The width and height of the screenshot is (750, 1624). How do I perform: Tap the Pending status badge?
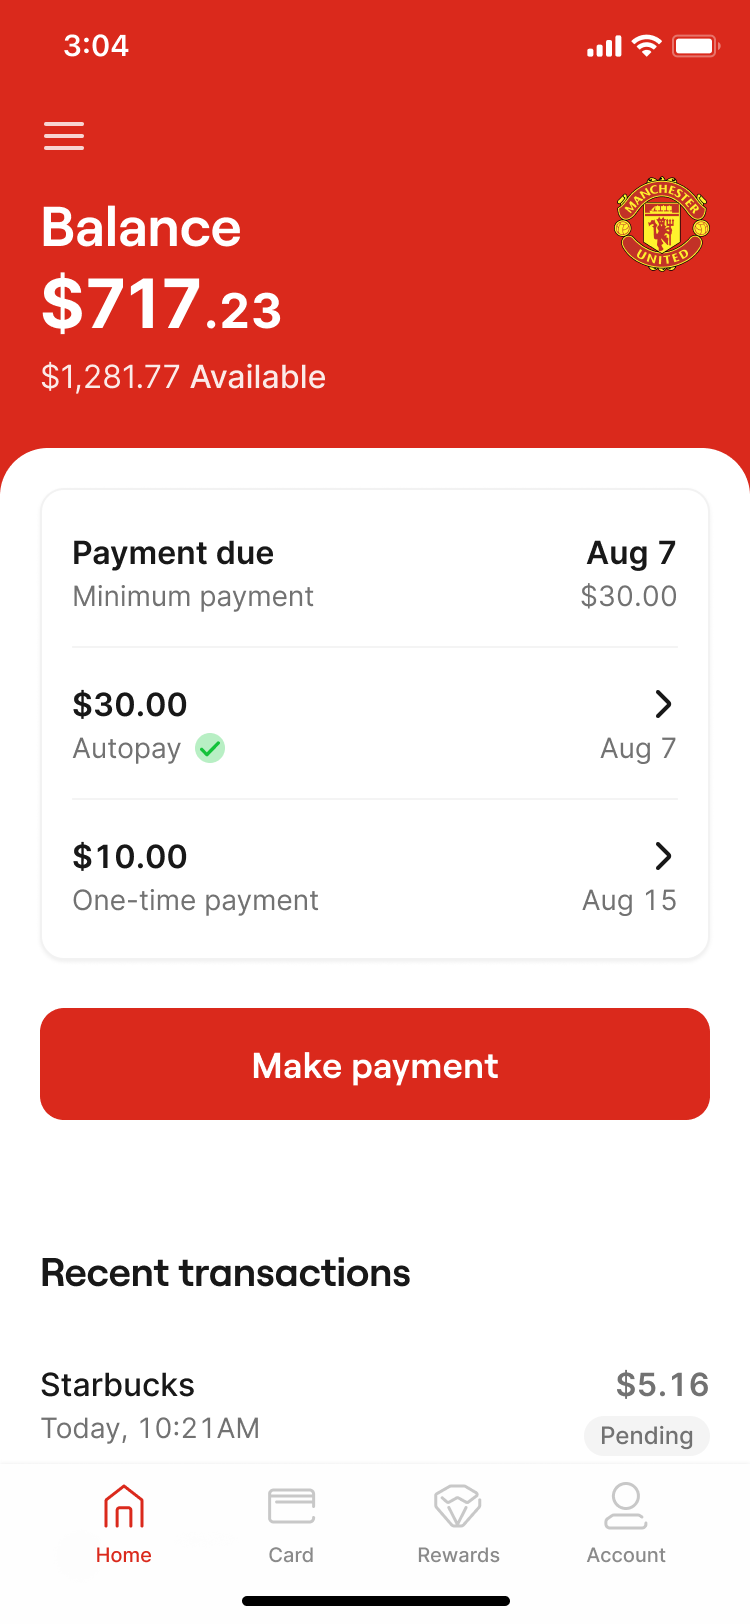pyautogui.click(x=647, y=1436)
